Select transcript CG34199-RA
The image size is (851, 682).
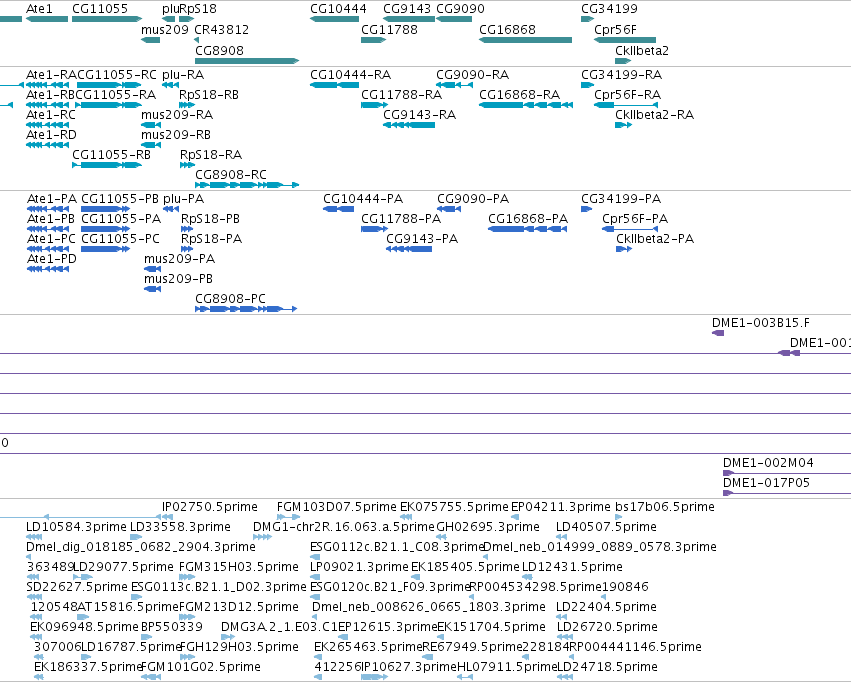588,85
